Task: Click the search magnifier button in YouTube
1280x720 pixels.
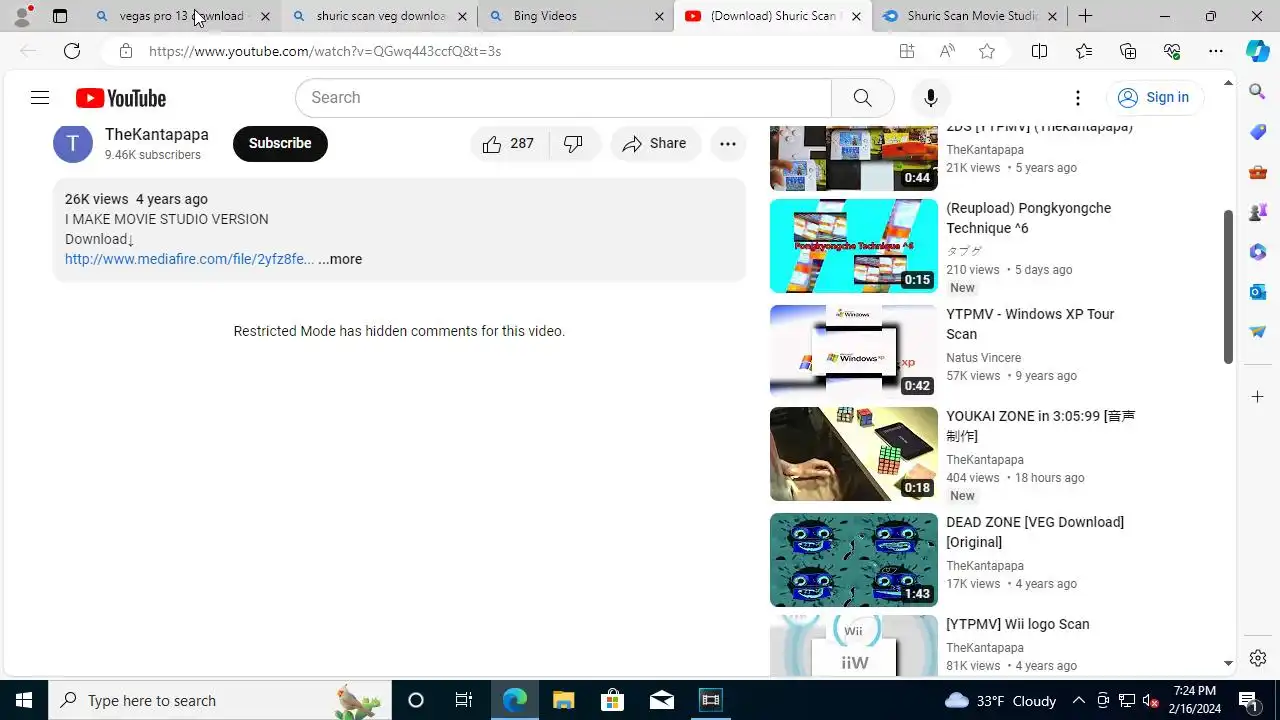Action: point(862,97)
